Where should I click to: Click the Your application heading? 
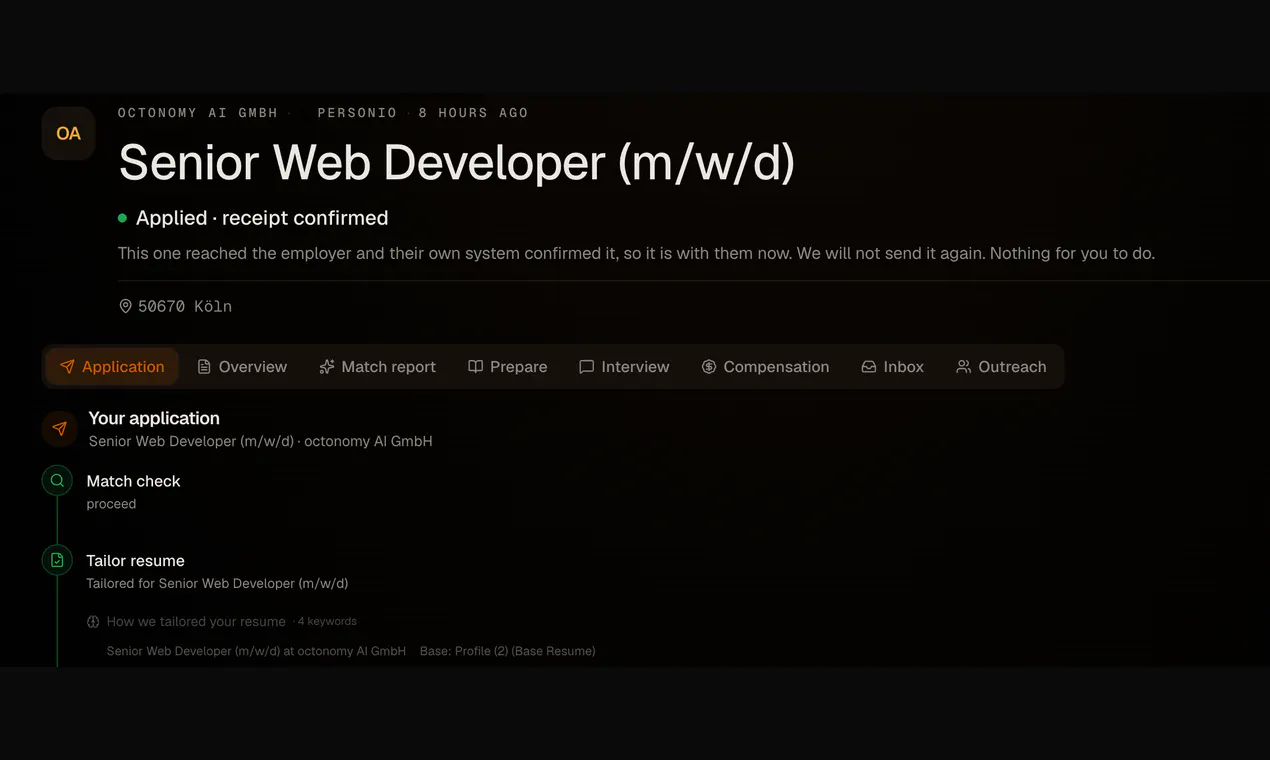(154, 418)
